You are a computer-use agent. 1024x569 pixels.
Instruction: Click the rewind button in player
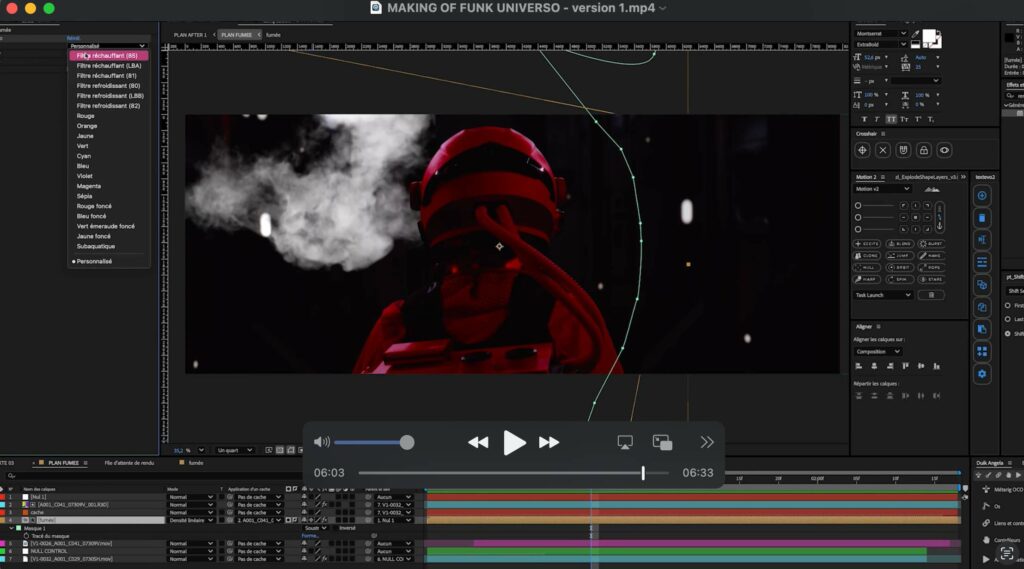coord(478,442)
